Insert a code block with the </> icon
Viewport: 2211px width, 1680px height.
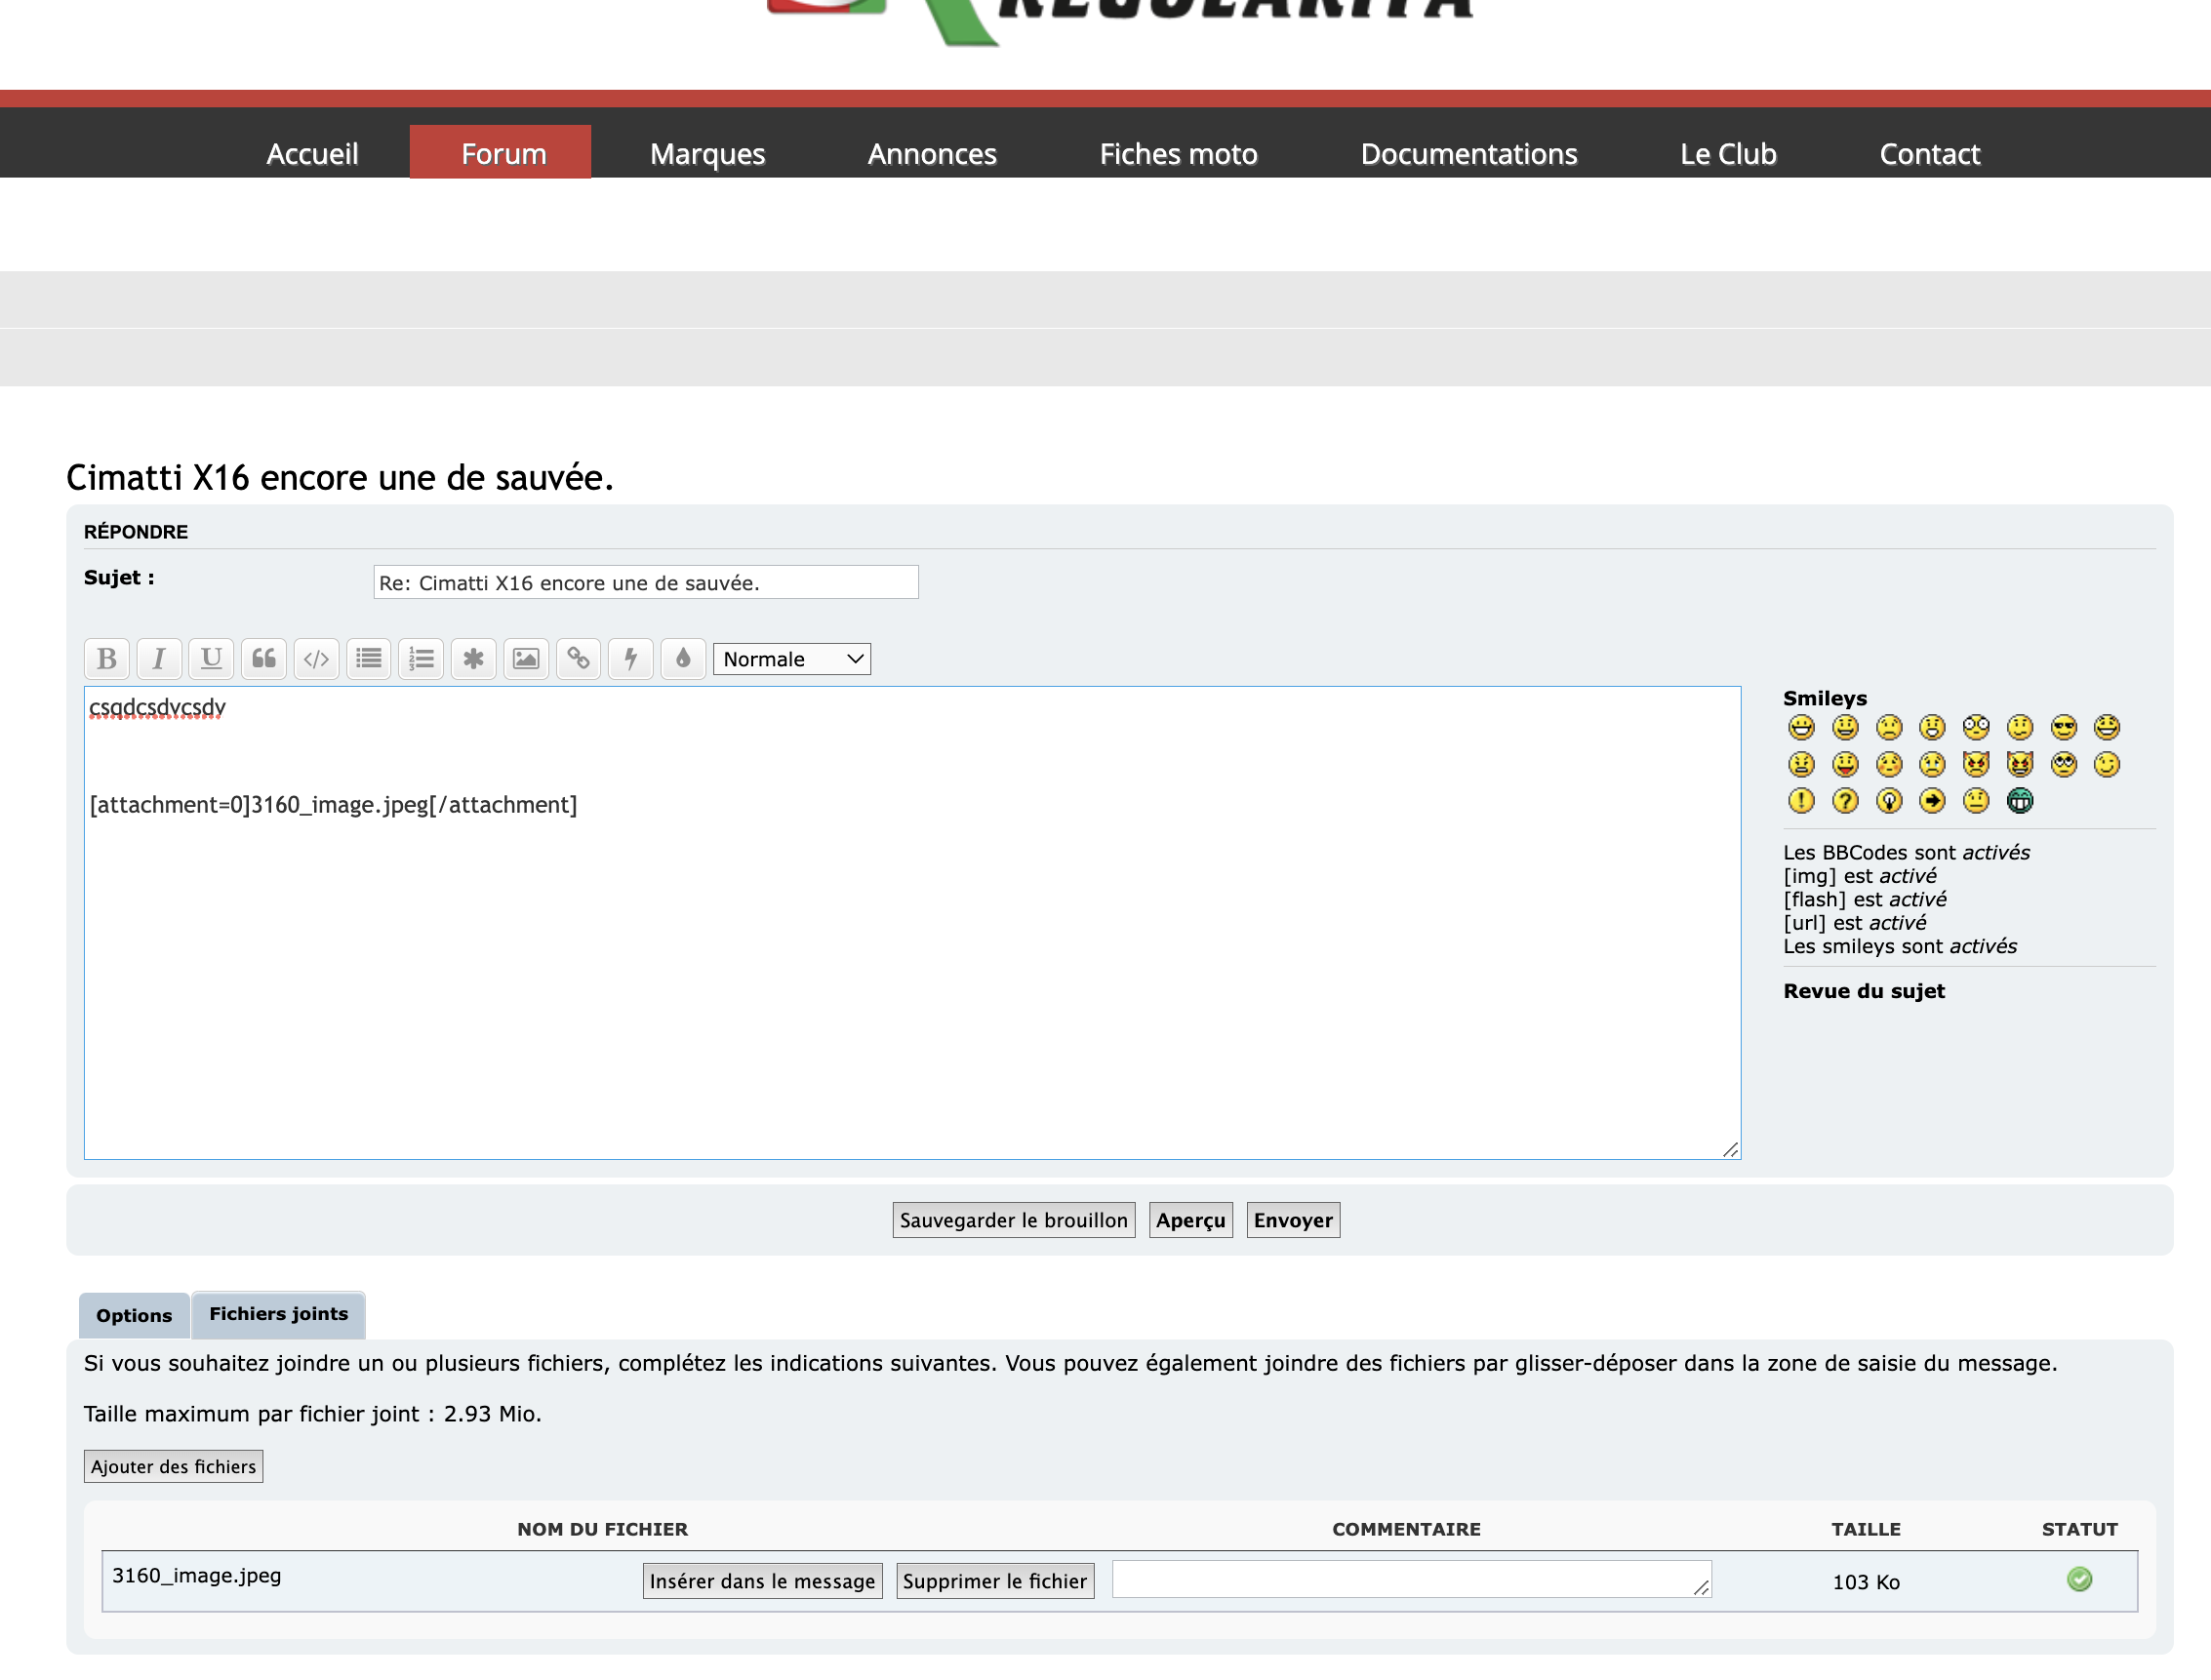coord(316,659)
